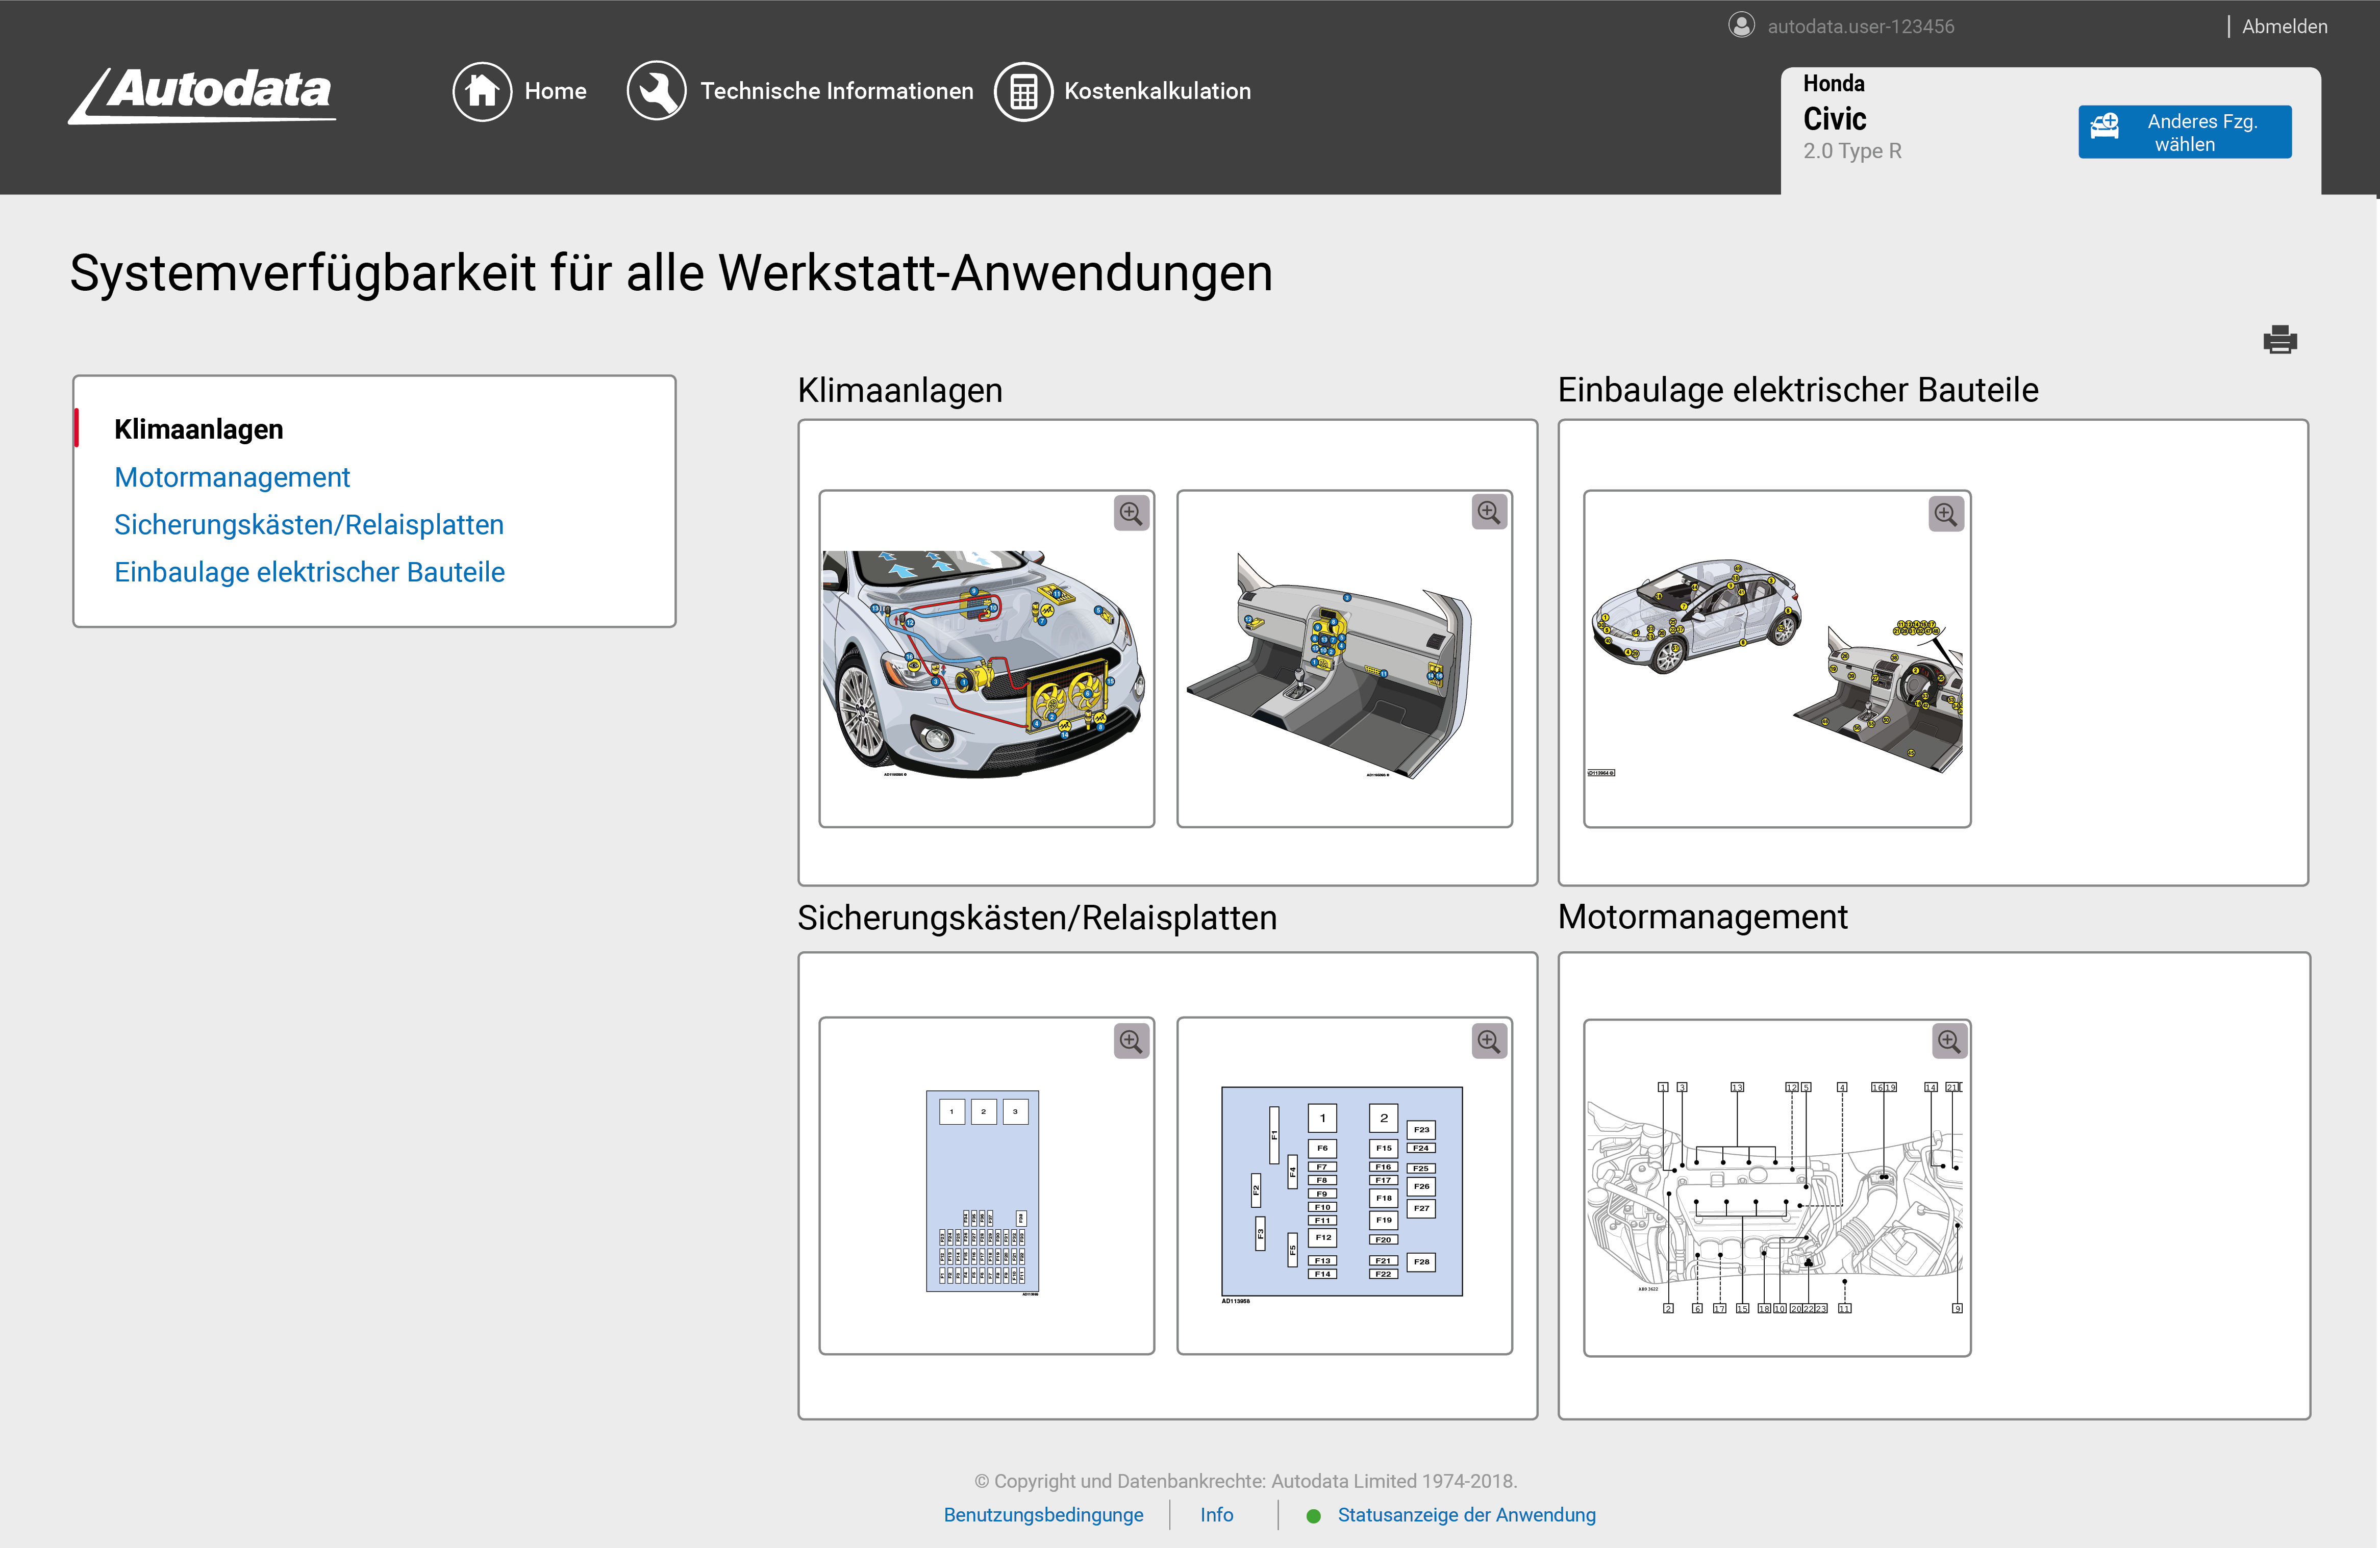Enlarge the first fuse box diagram
This screenshot has width=2380, height=1548.
point(1131,1041)
